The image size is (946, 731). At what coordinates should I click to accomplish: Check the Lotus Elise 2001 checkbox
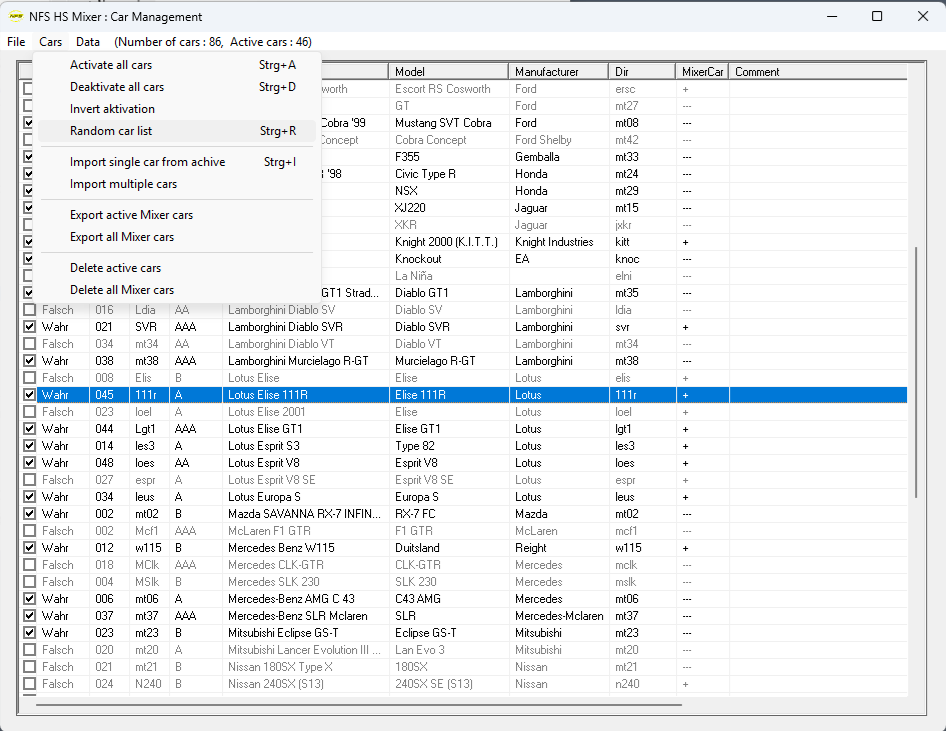point(29,412)
